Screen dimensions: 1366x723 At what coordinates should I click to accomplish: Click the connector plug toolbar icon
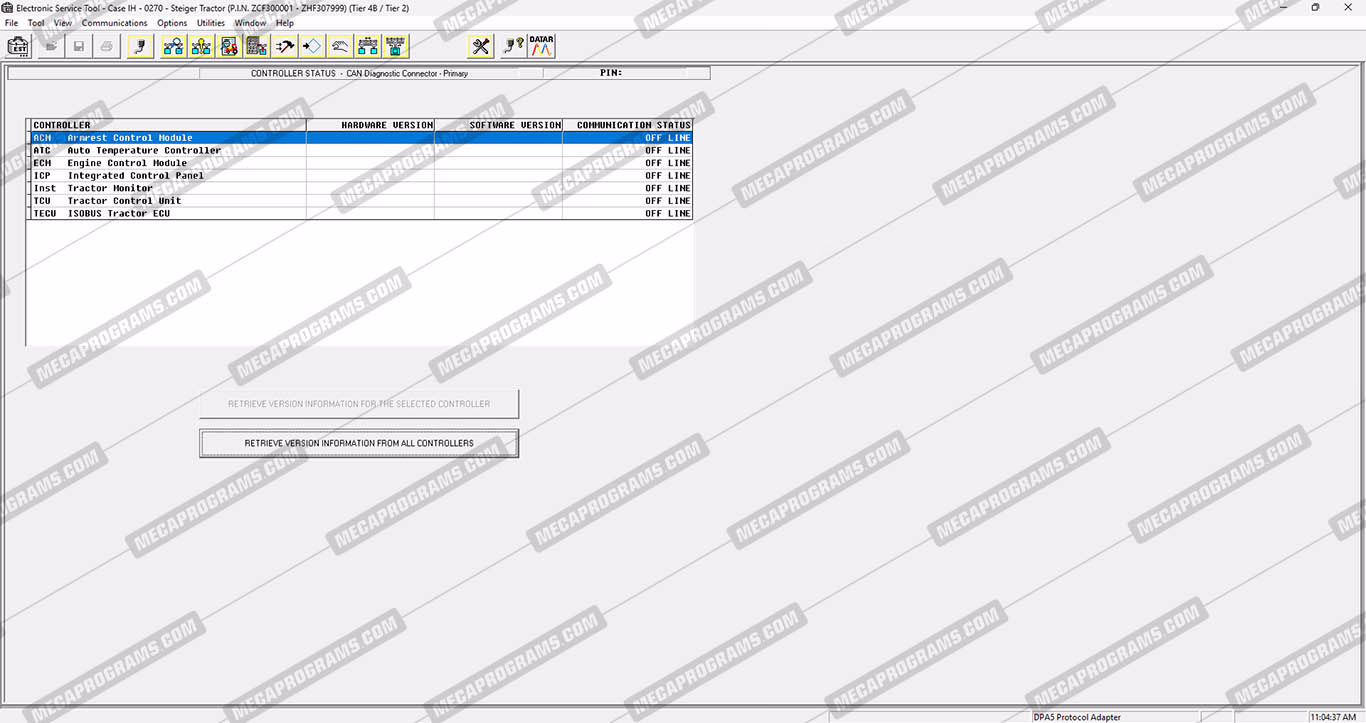[x=141, y=46]
